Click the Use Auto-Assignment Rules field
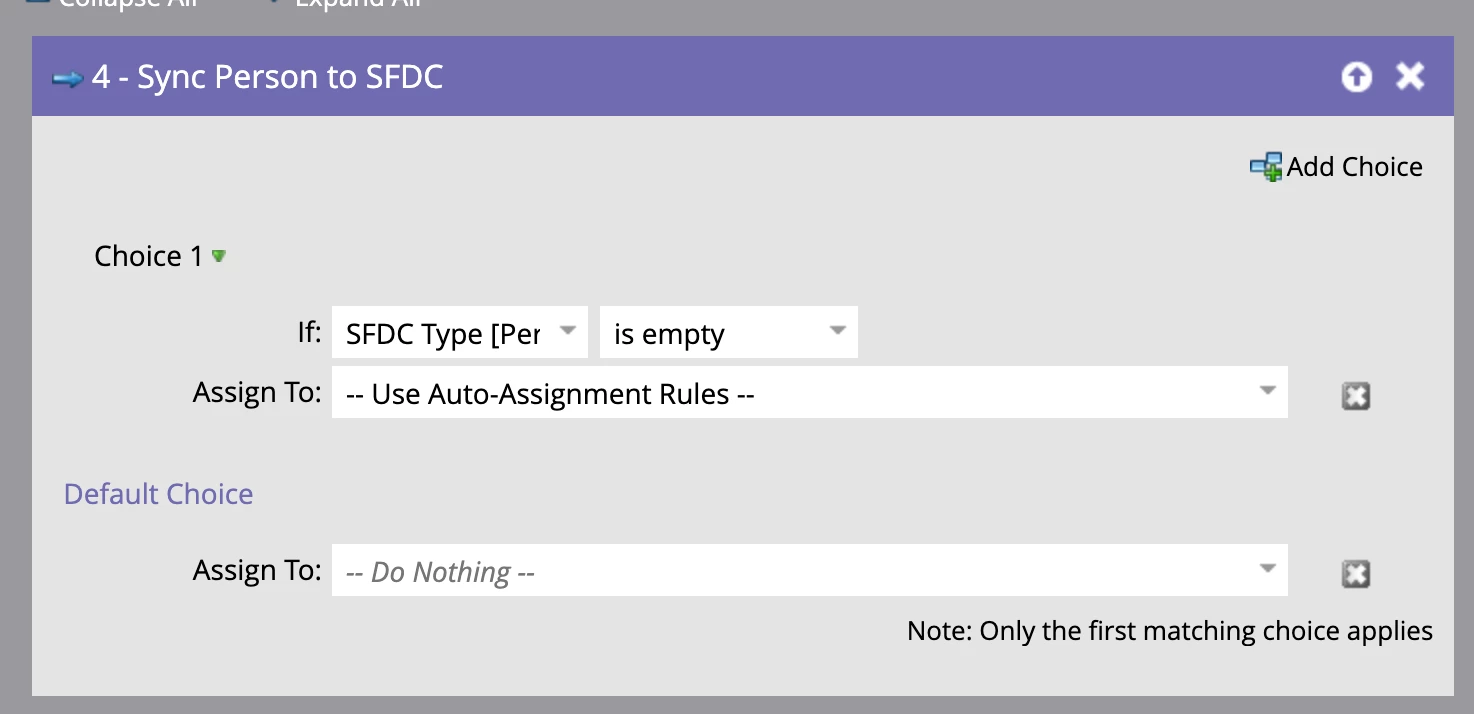Image resolution: width=1474 pixels, height=714 pixels. click(x=780, y=394)
